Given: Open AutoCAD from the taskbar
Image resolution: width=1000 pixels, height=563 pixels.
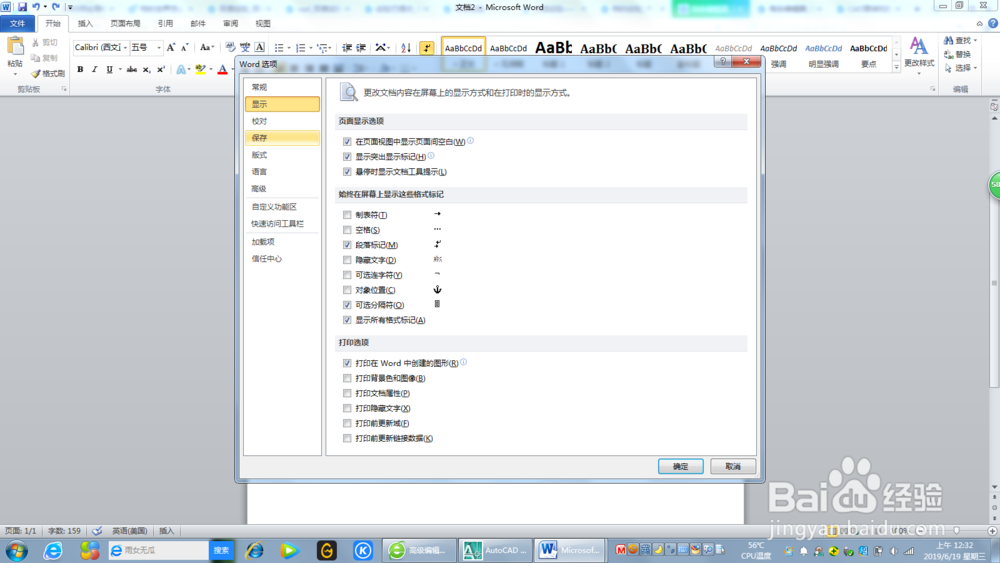Looking at the screenshot, I should (x=496, y=550).
